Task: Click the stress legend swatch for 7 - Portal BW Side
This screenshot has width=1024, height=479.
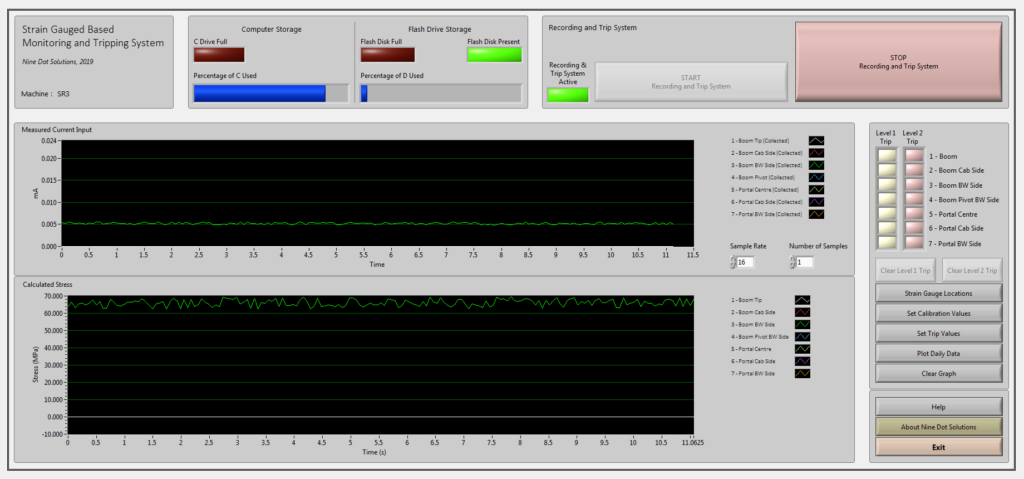Action: tap(803, 373)
